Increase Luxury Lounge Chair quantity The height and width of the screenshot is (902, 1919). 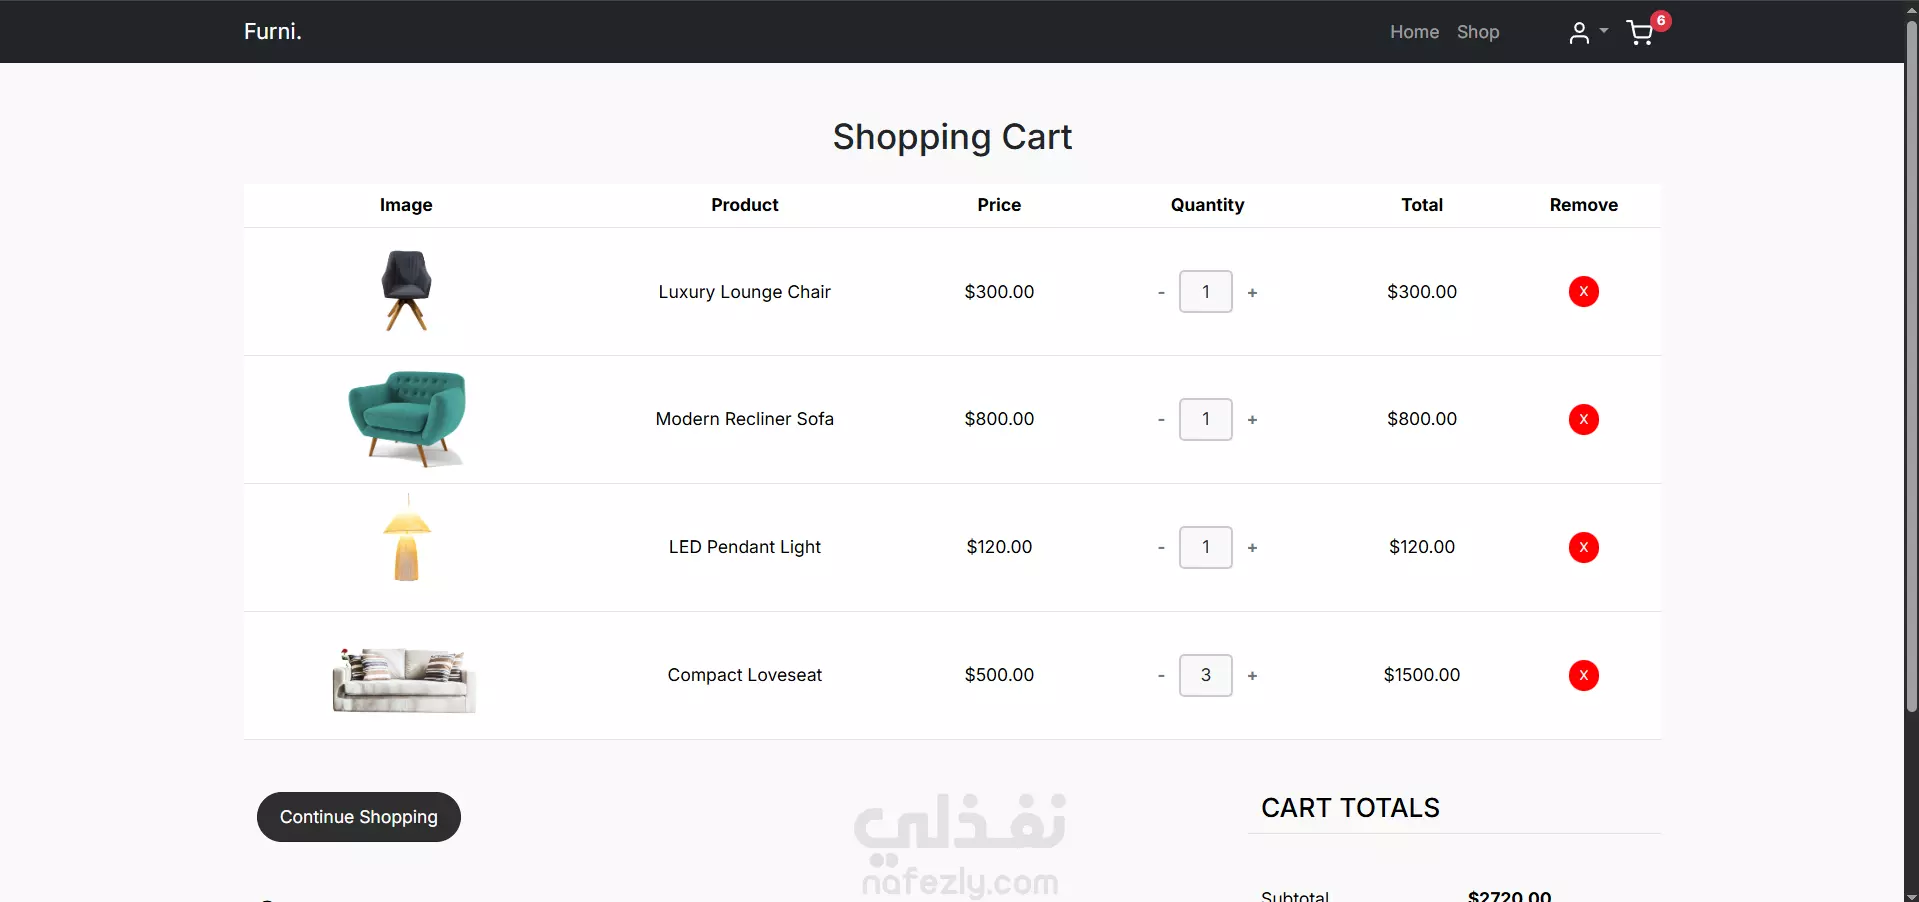[x=1252, y=293]
